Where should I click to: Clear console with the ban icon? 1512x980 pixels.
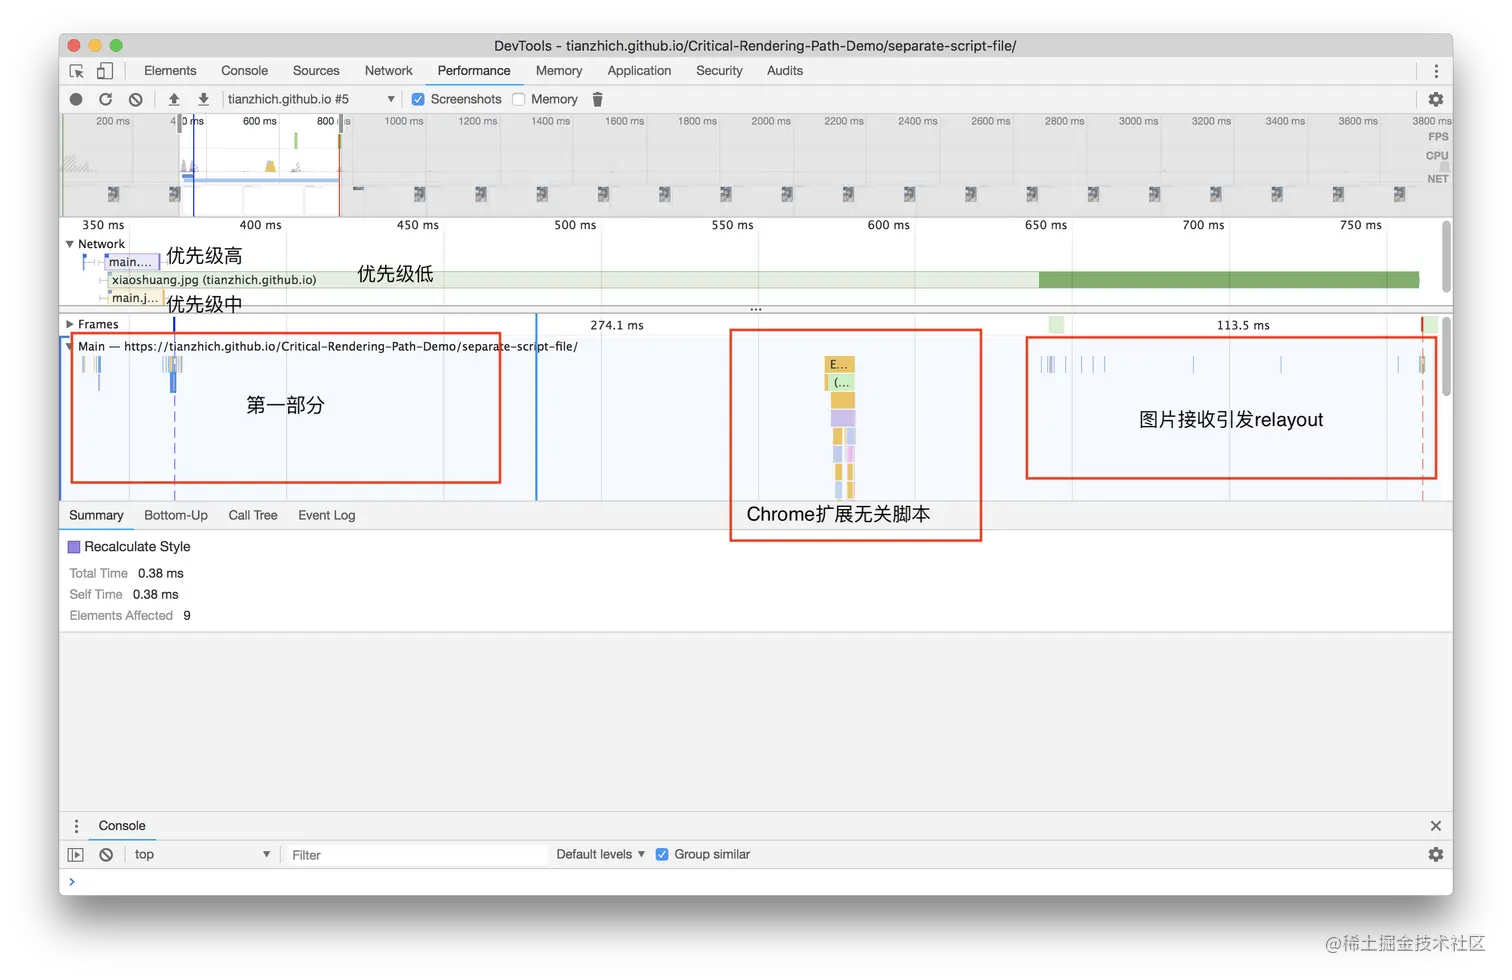[106, 855]
